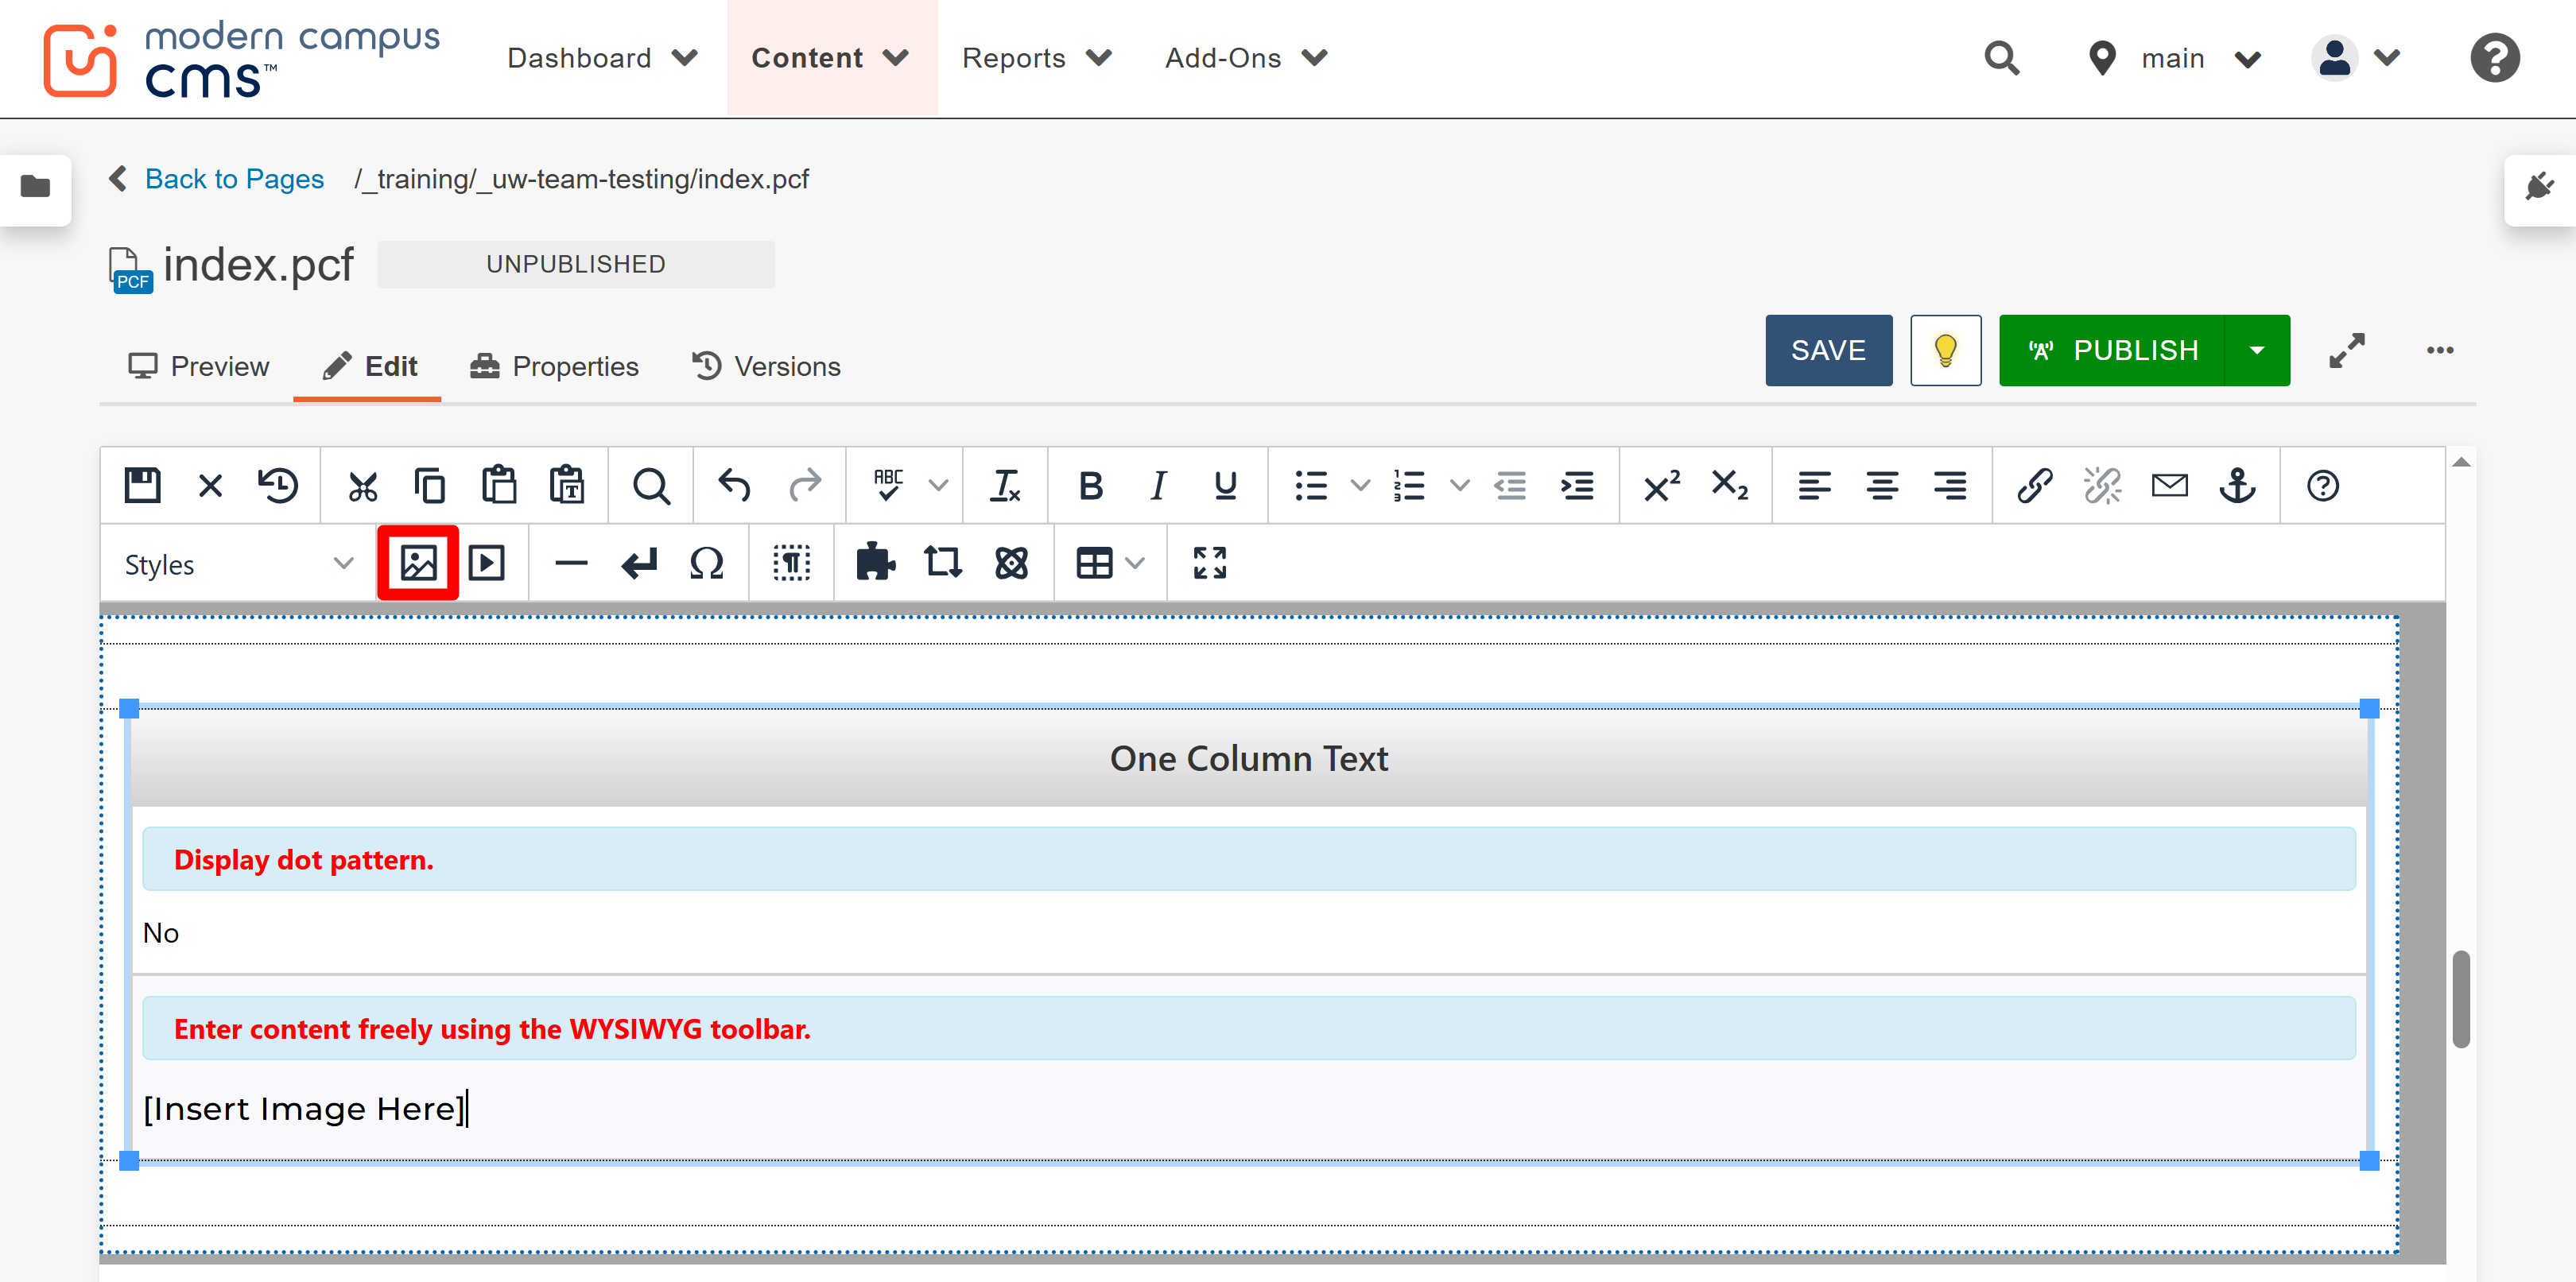
Task: Click the Insert Mailto Link envelope icon
Action: coord(2169,486)
